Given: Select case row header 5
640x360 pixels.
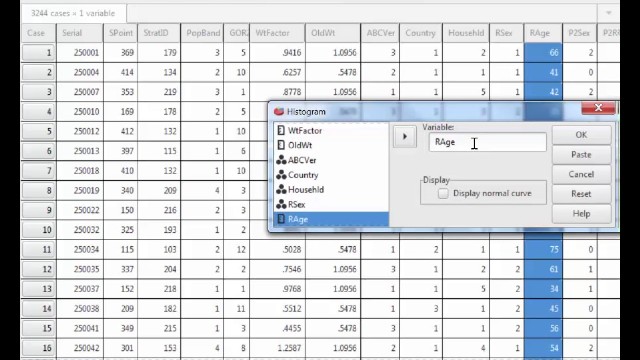Looking at the screenshot, I should click(38, 131).
